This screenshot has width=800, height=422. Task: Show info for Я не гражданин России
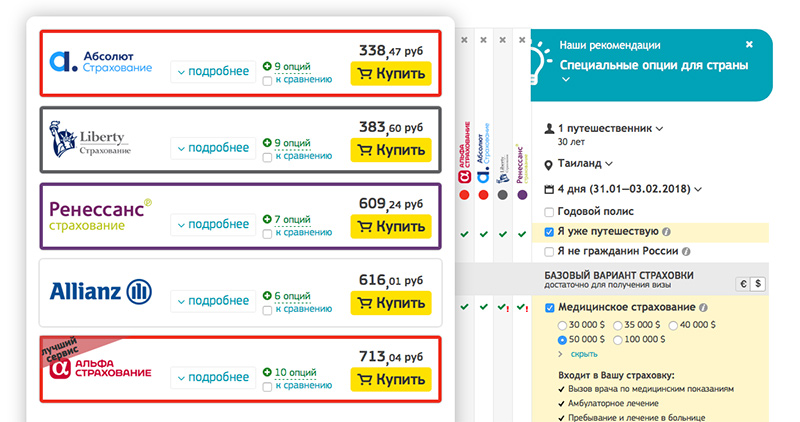pyautogui.click(x=686, y=252)
